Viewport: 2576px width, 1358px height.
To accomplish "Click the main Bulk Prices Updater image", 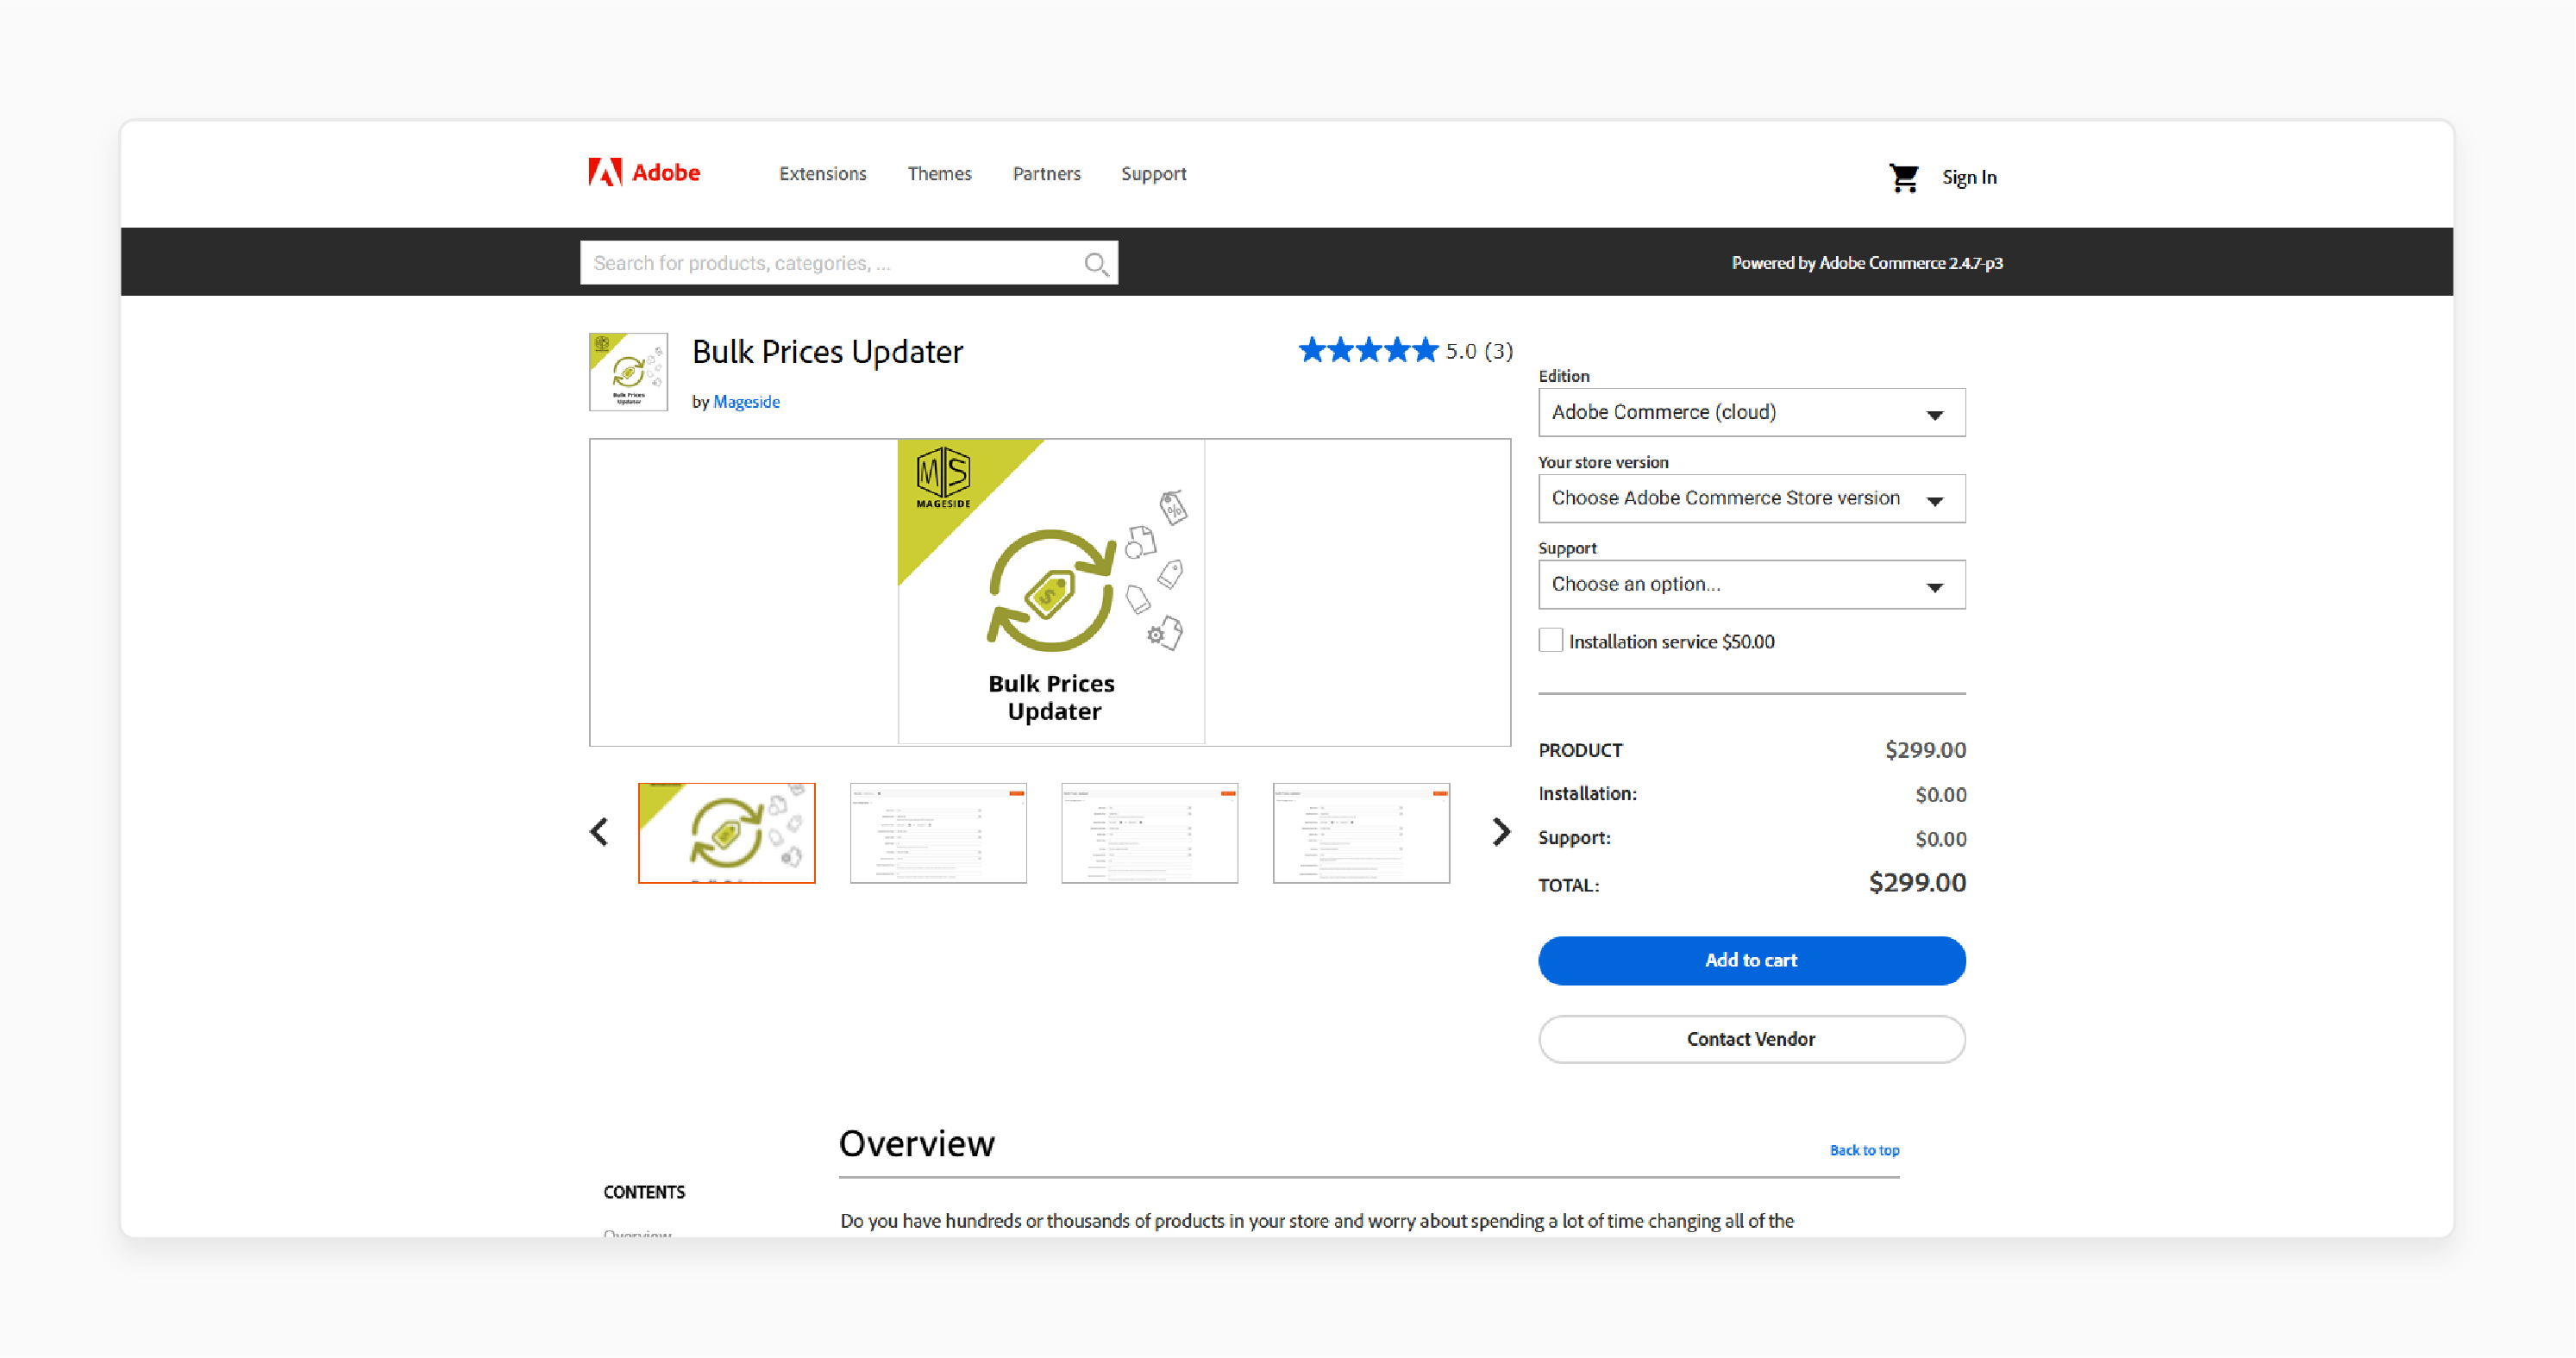I will [1051, 592].
